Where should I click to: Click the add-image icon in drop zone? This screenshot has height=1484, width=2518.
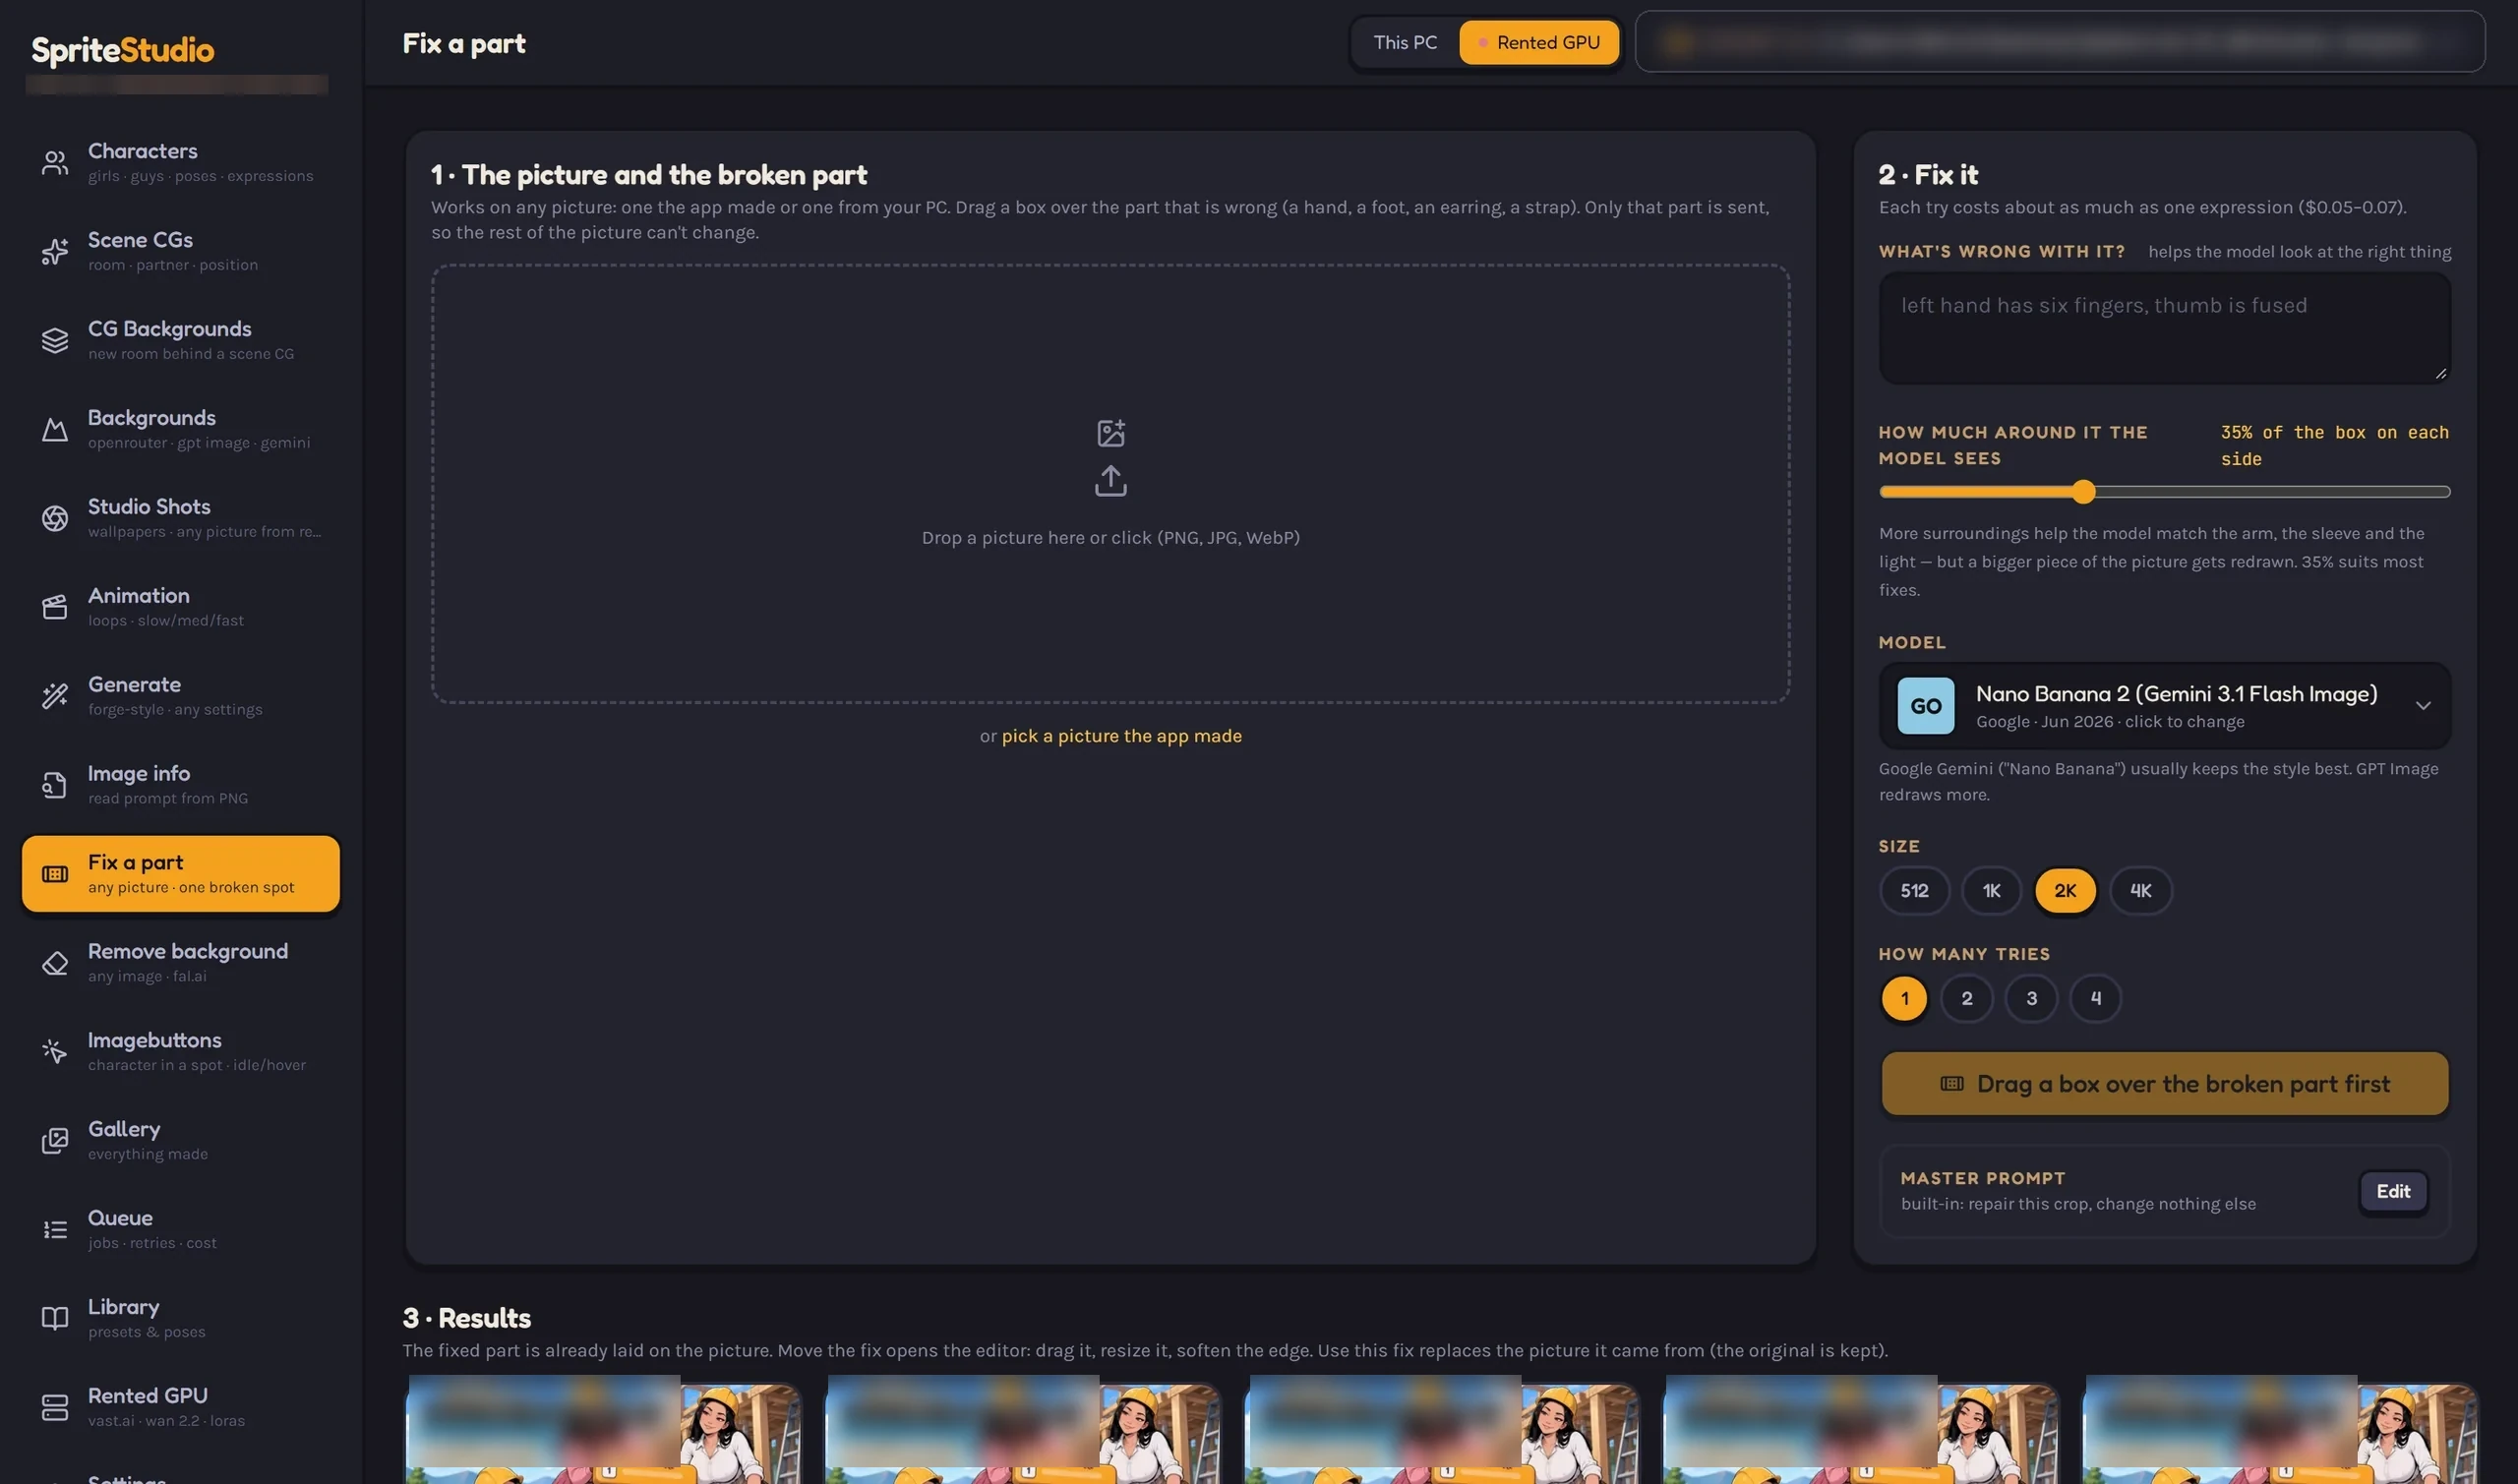point(1110,433)
